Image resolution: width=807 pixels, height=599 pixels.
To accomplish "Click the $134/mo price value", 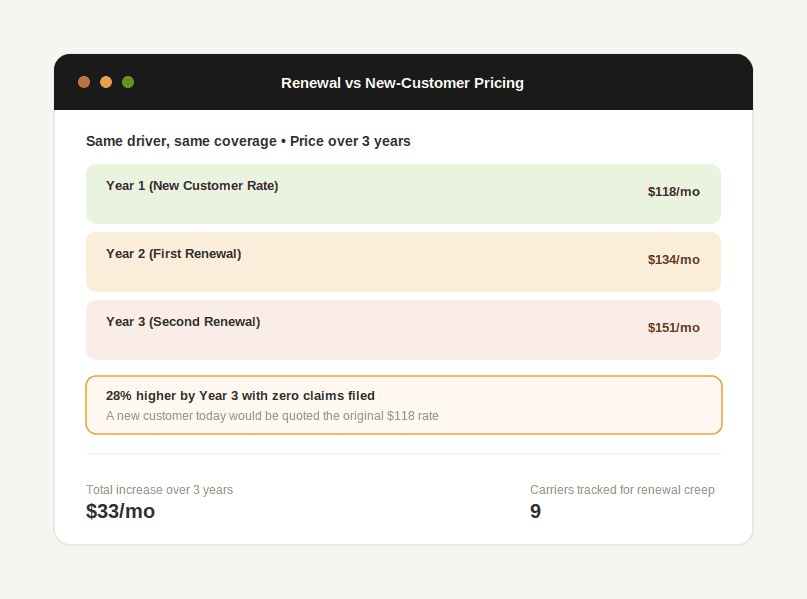I will pos(673,260).
